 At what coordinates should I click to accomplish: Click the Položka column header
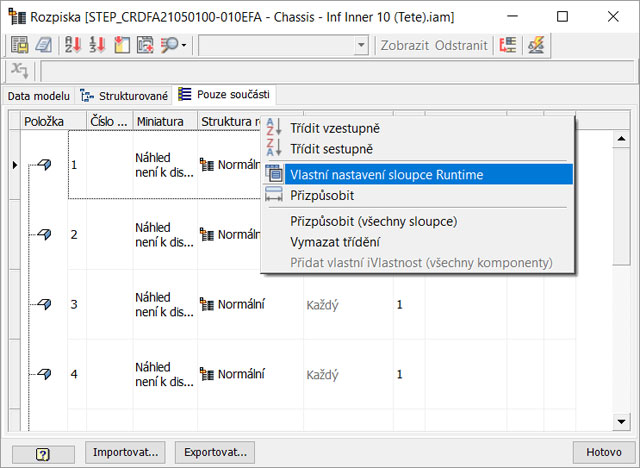point(53,121)
